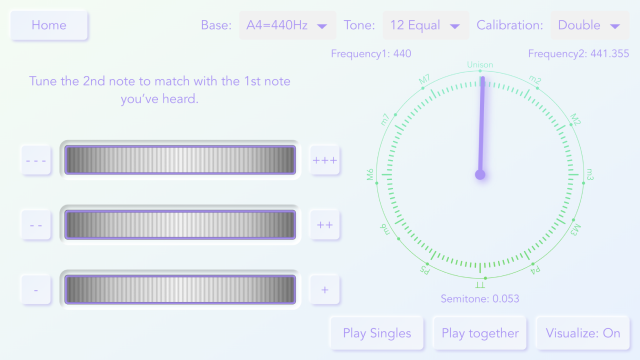
Task: Open the Calibration Double dropdown
Action: pyautogui.click(x=590, y=25)
